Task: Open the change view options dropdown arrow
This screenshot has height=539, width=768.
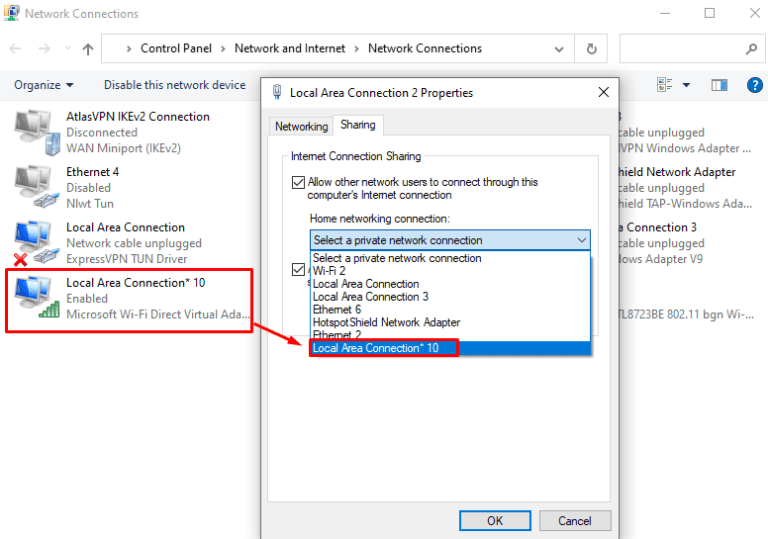Action: click(x=687, y=86)
